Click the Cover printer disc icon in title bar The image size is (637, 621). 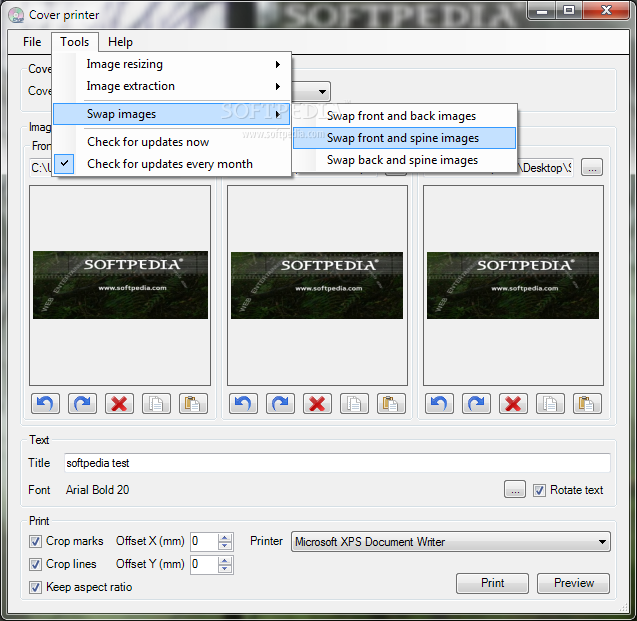(x=16, y=15)
